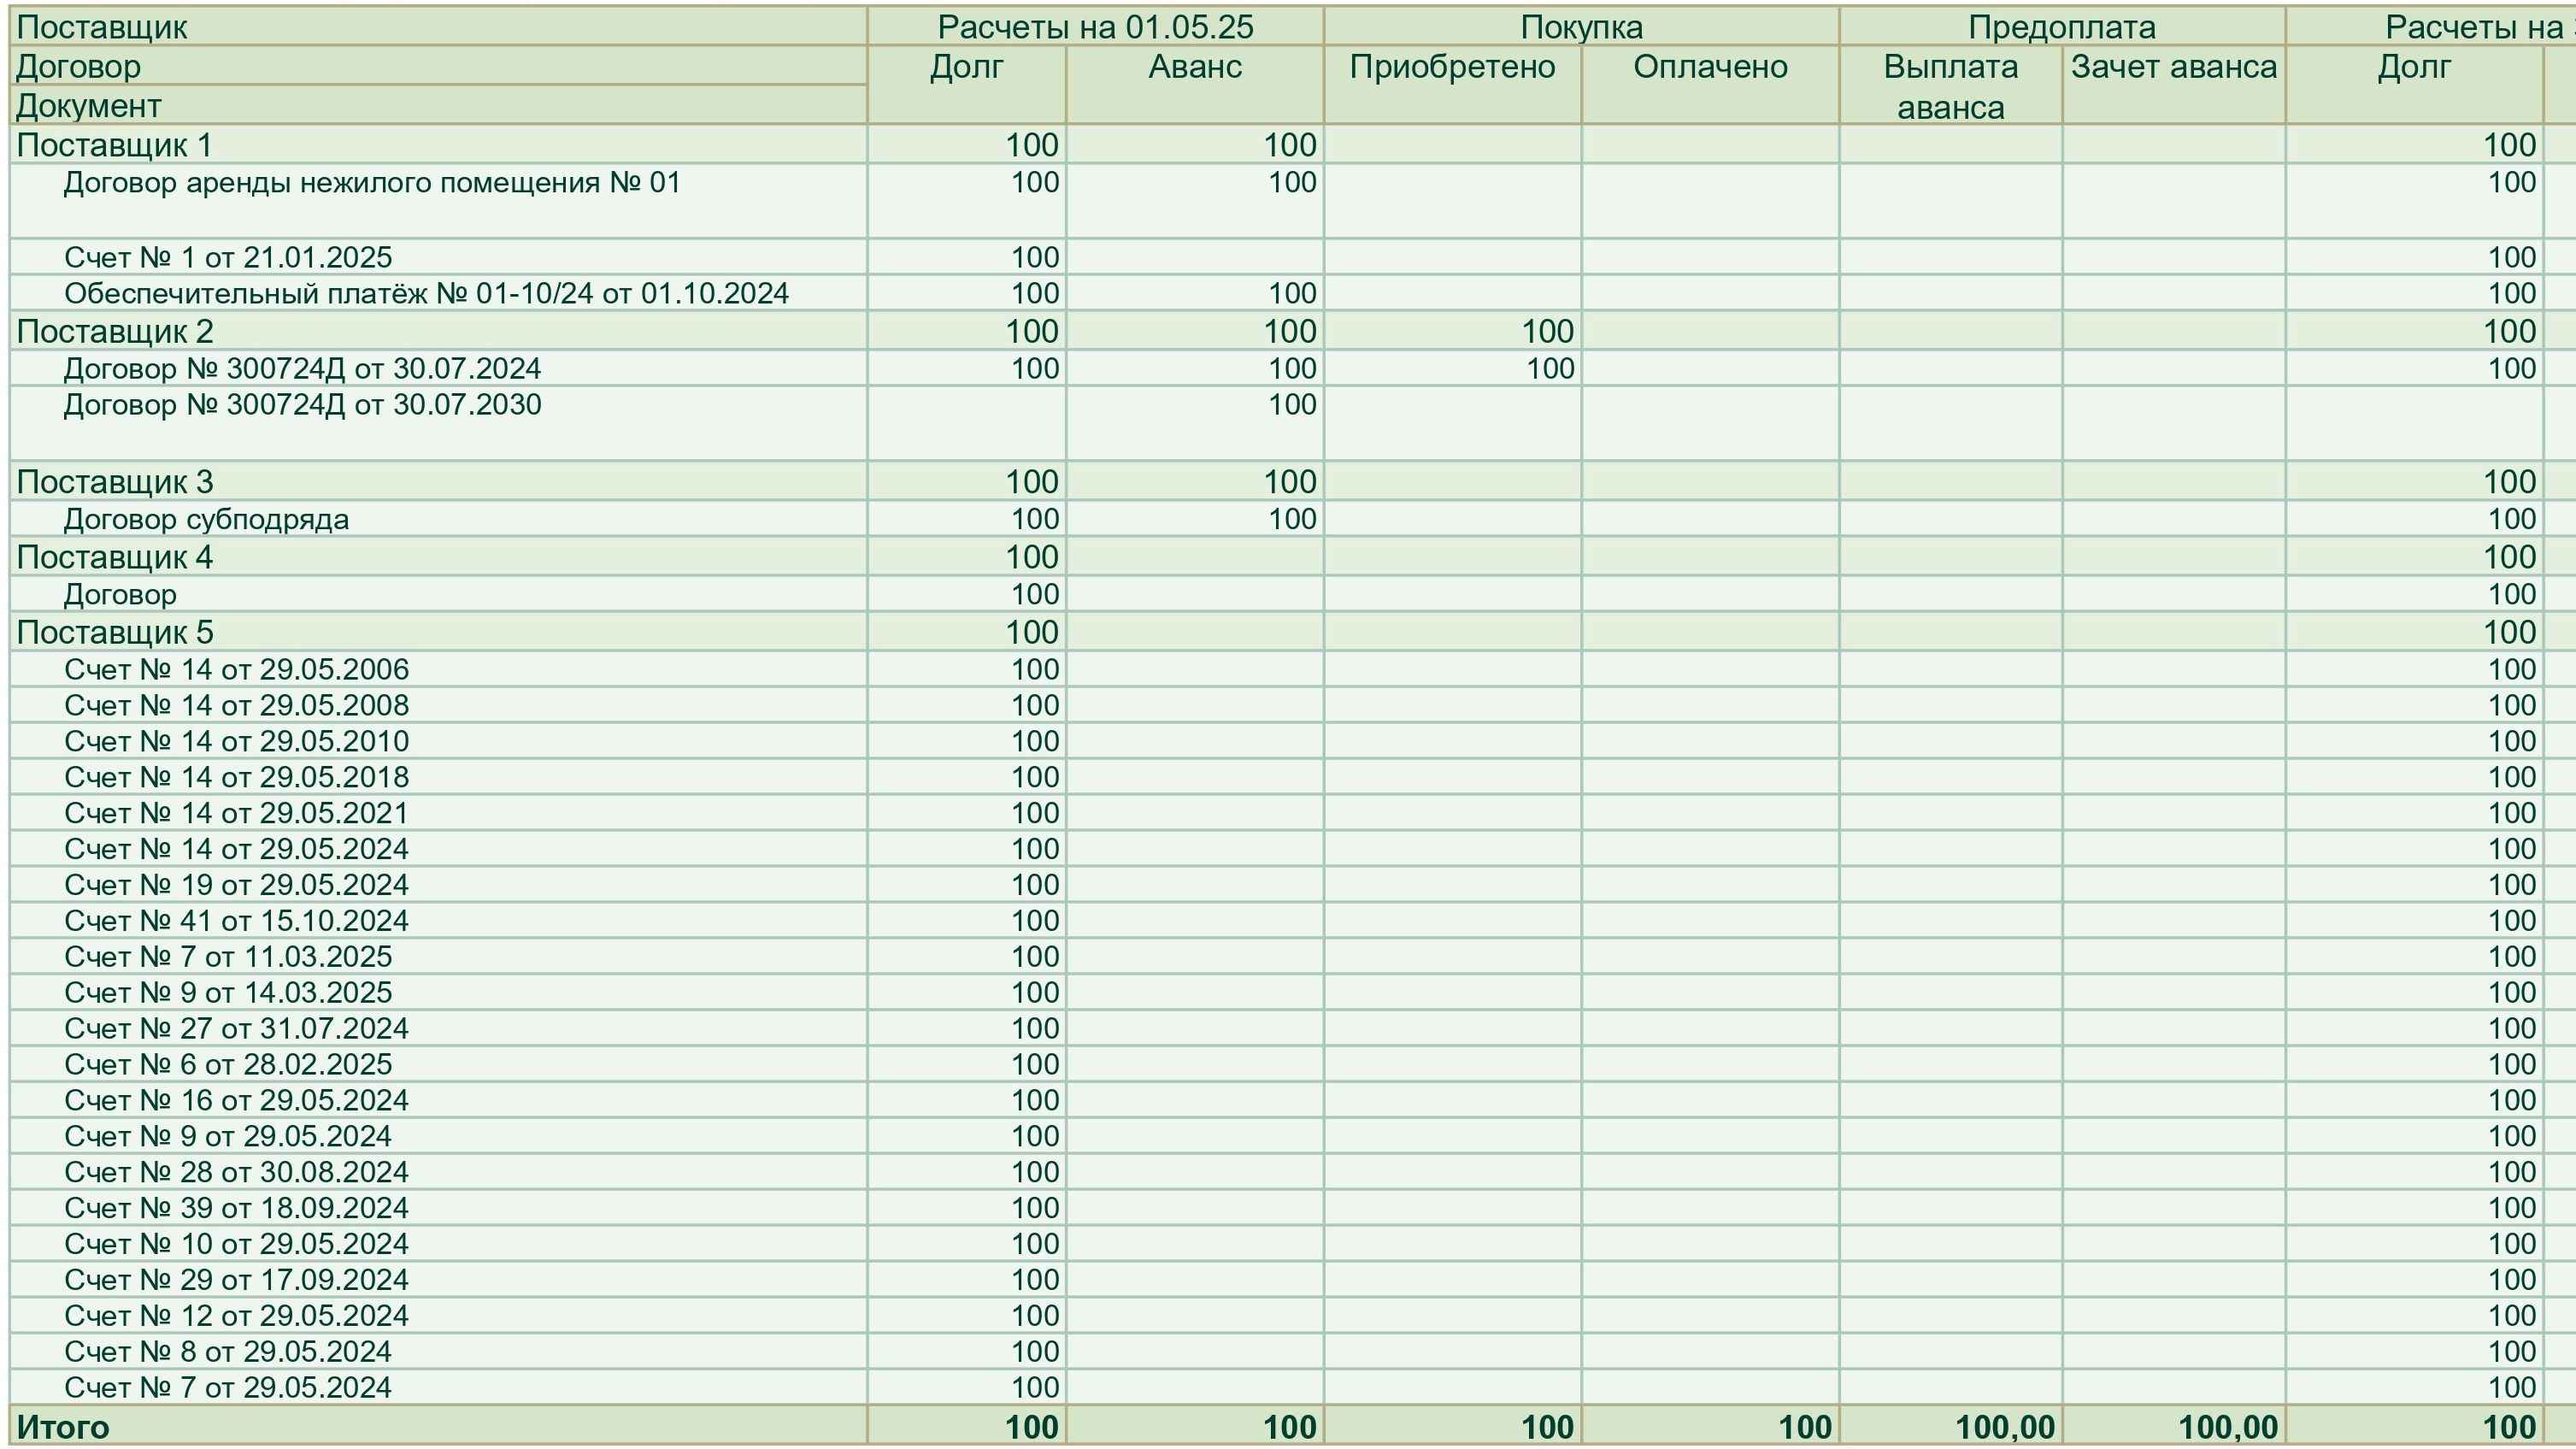Select the Зачет аванса column header
This screenshot has width=2576, height=1449.
point(2173,67)
